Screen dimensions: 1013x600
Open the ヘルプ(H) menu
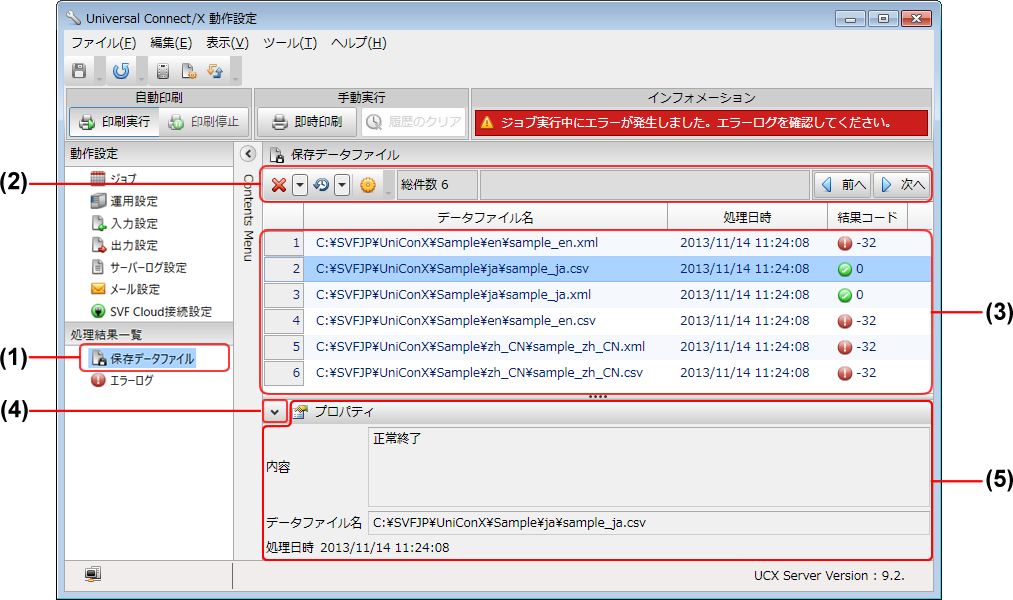359,43
